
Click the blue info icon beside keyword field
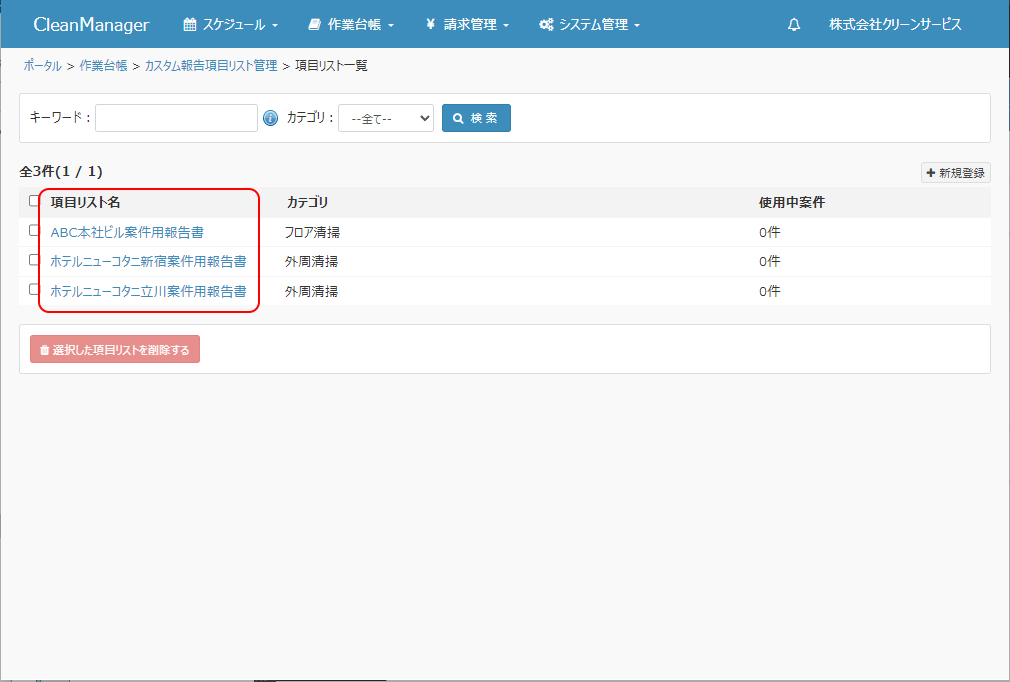[270, 118]
